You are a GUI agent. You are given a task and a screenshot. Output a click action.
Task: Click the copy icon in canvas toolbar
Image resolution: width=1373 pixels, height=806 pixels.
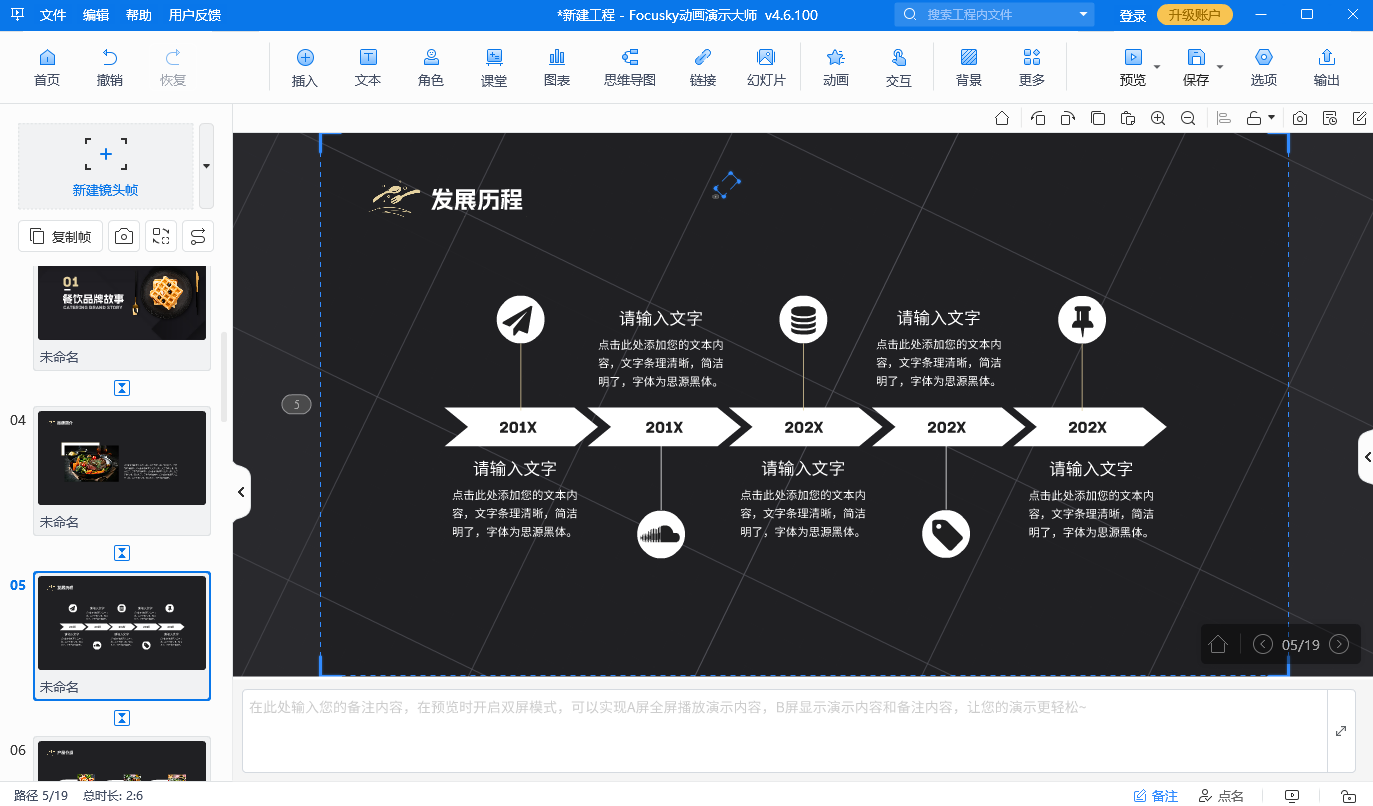(x=1098, y=118)
